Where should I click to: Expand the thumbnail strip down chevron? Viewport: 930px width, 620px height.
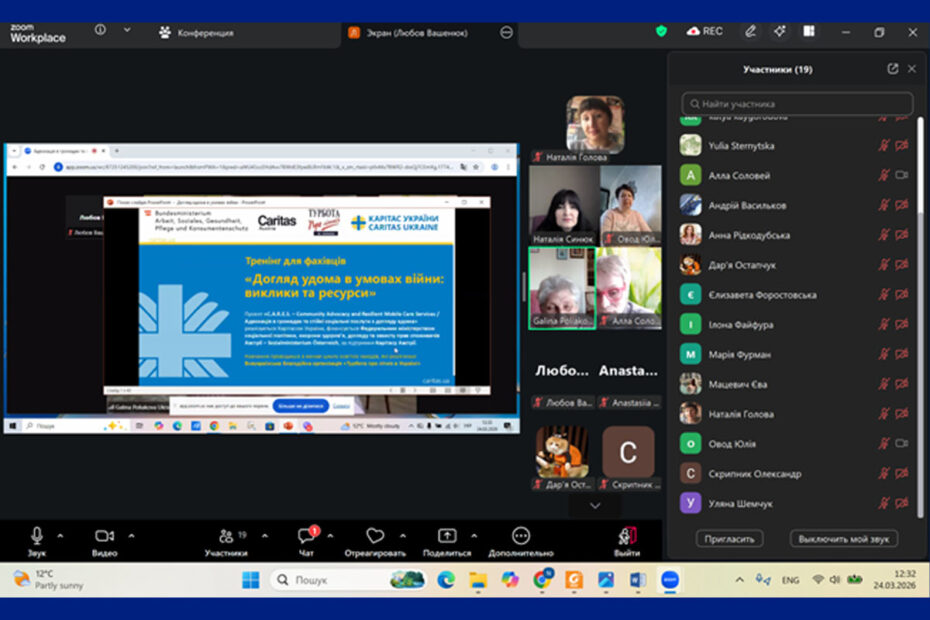595,506
